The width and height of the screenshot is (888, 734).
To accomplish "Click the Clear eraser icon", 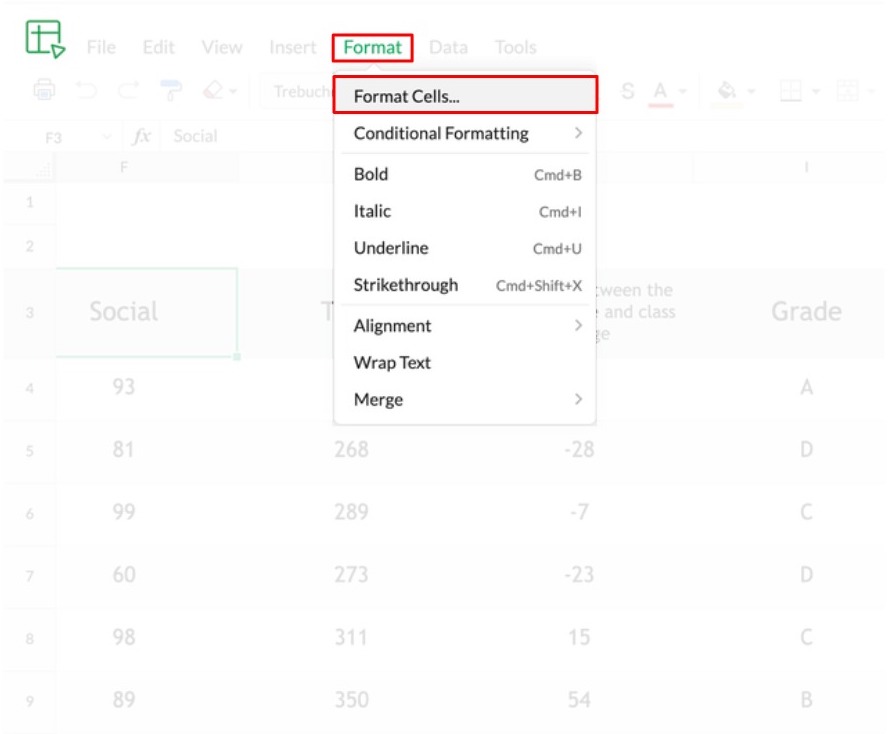I will (x=213, y=91).
